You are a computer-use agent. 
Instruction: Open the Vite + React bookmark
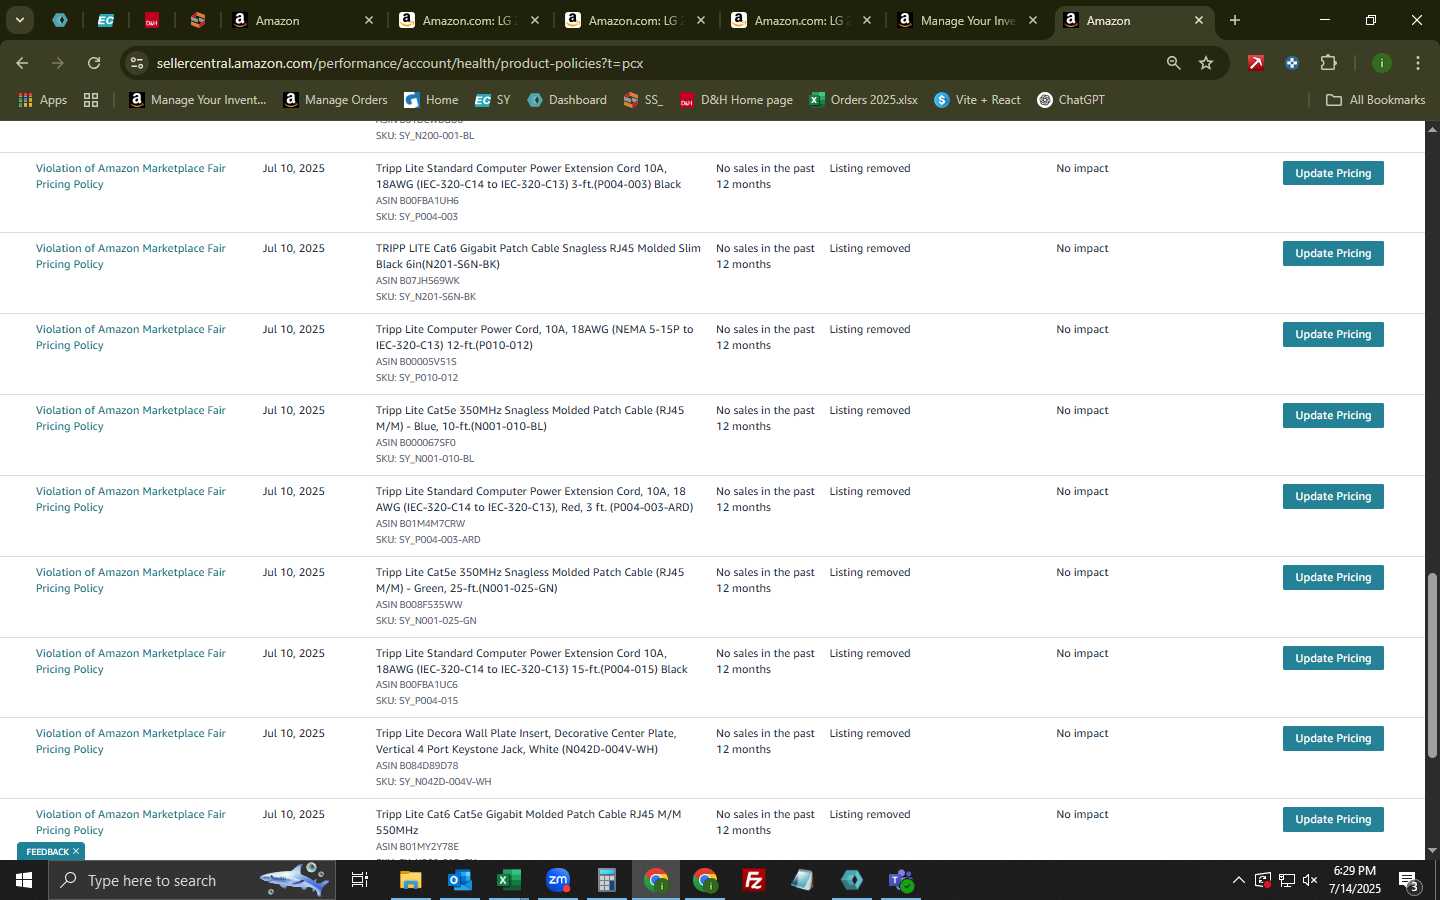pyautogui.click(x=977, y=100)
